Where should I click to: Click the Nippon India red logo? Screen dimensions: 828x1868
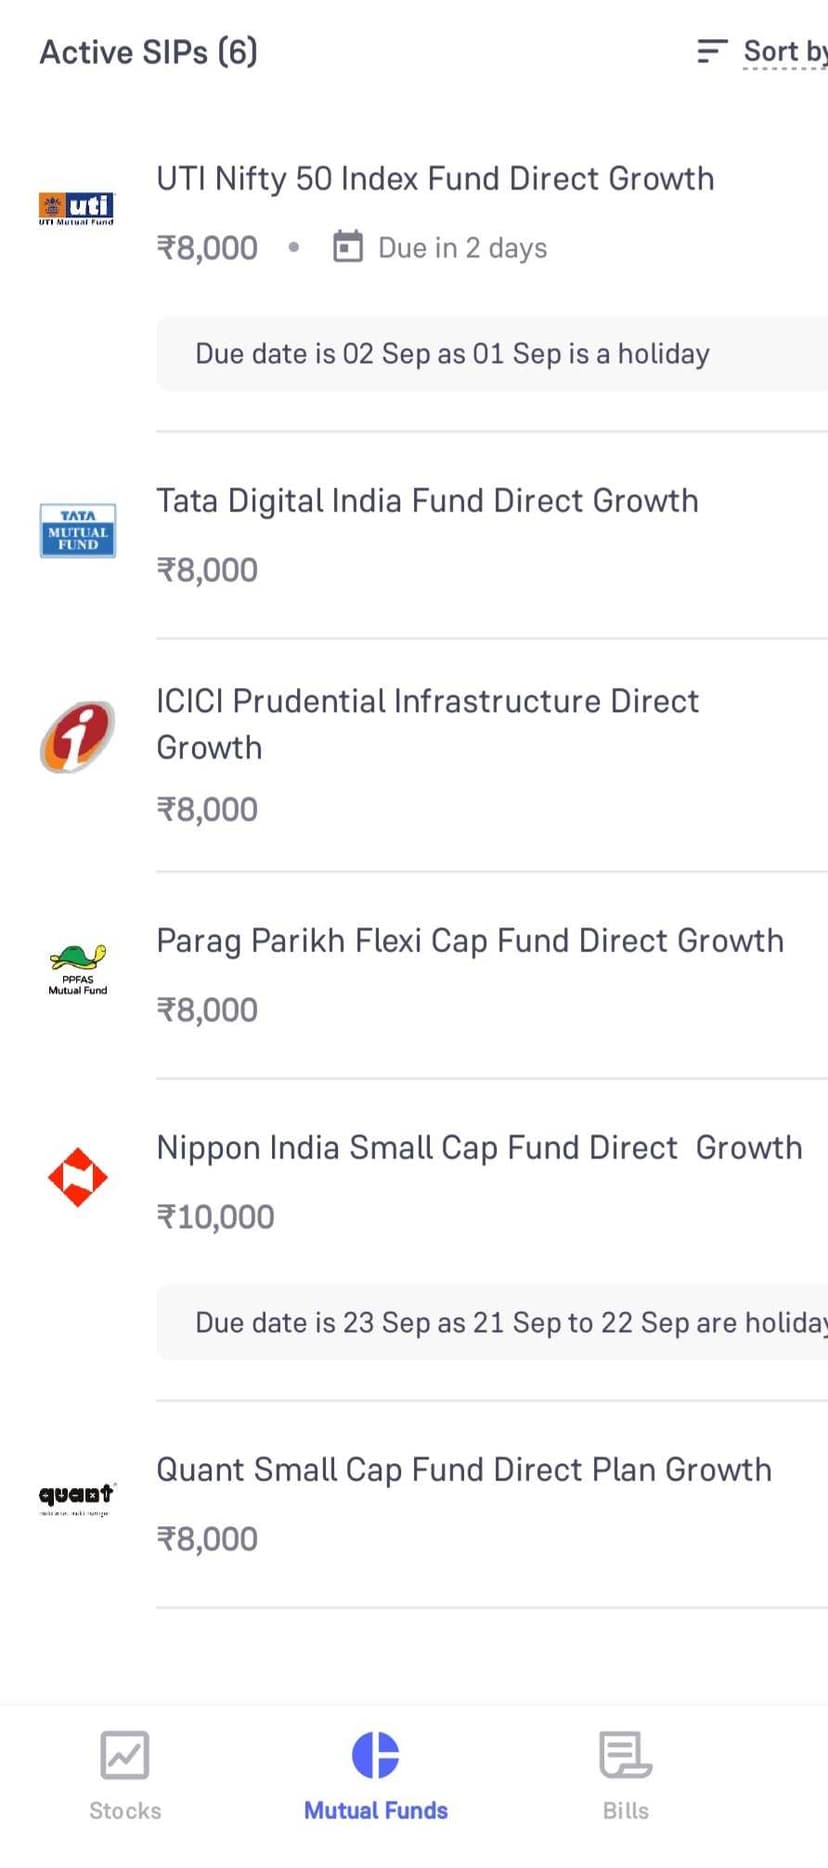click(x=77, y=1177)
